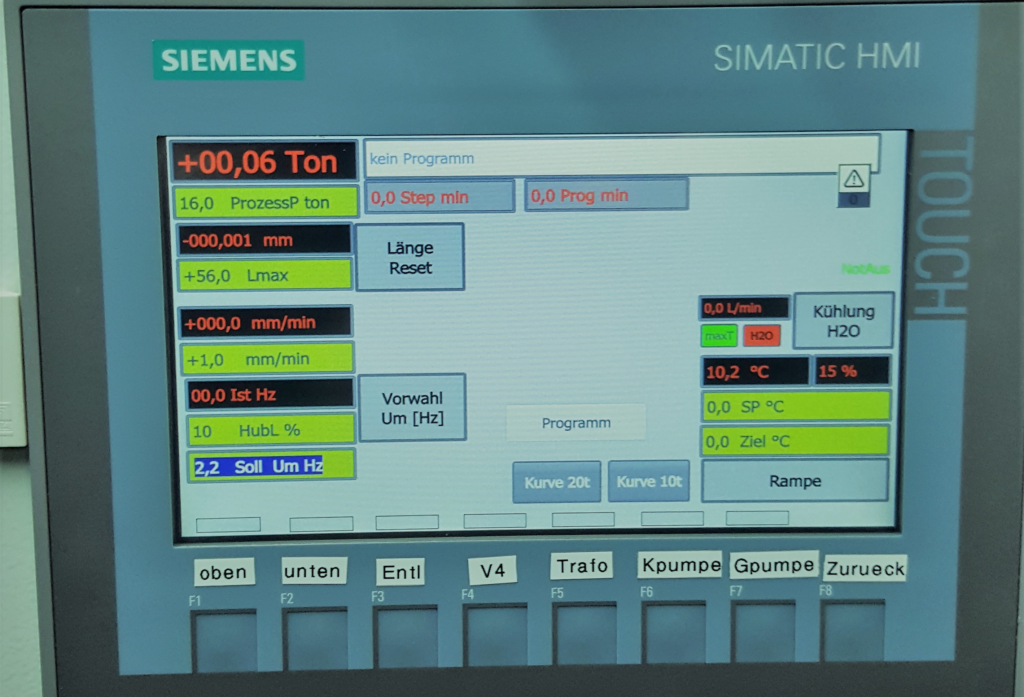
Task: Select the Kurve 20t curve
Action: coord(557,482)
